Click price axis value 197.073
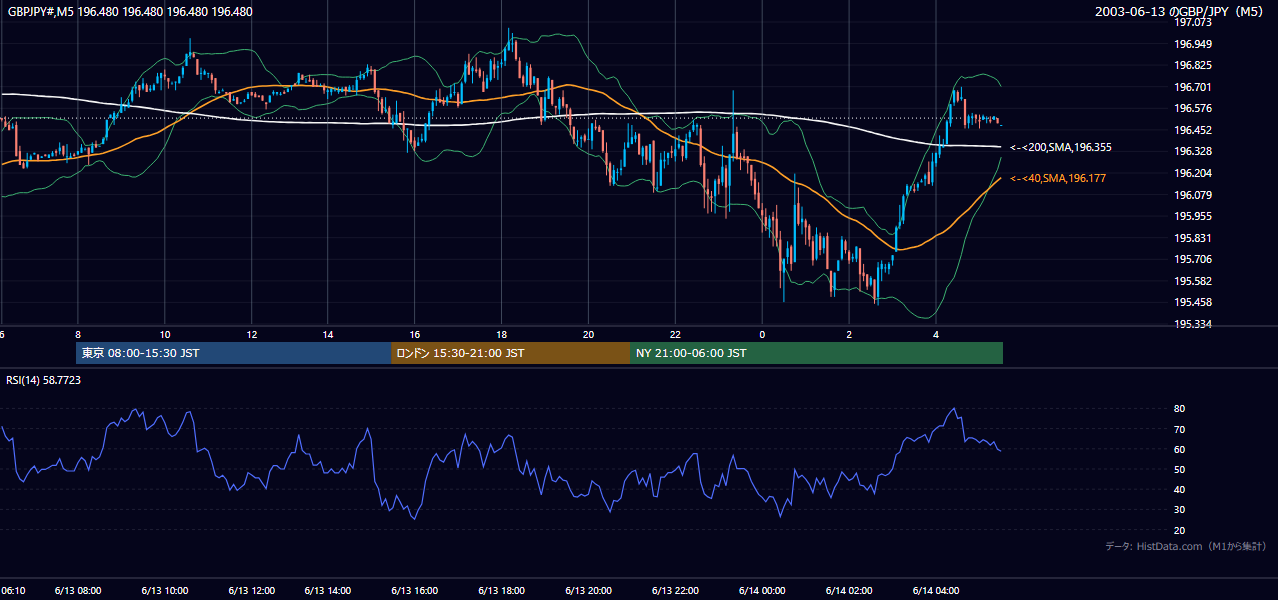 [1195, 22]
